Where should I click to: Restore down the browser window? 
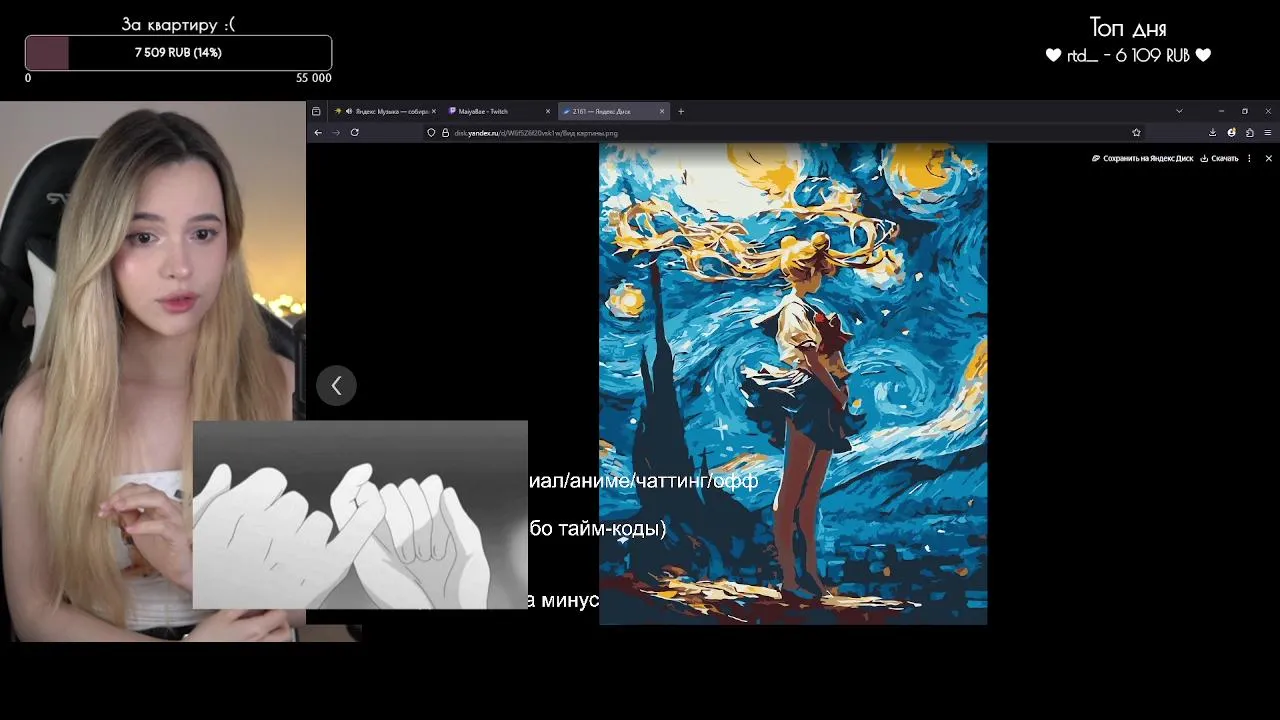pyautogui.click(x=1245, y=111)
